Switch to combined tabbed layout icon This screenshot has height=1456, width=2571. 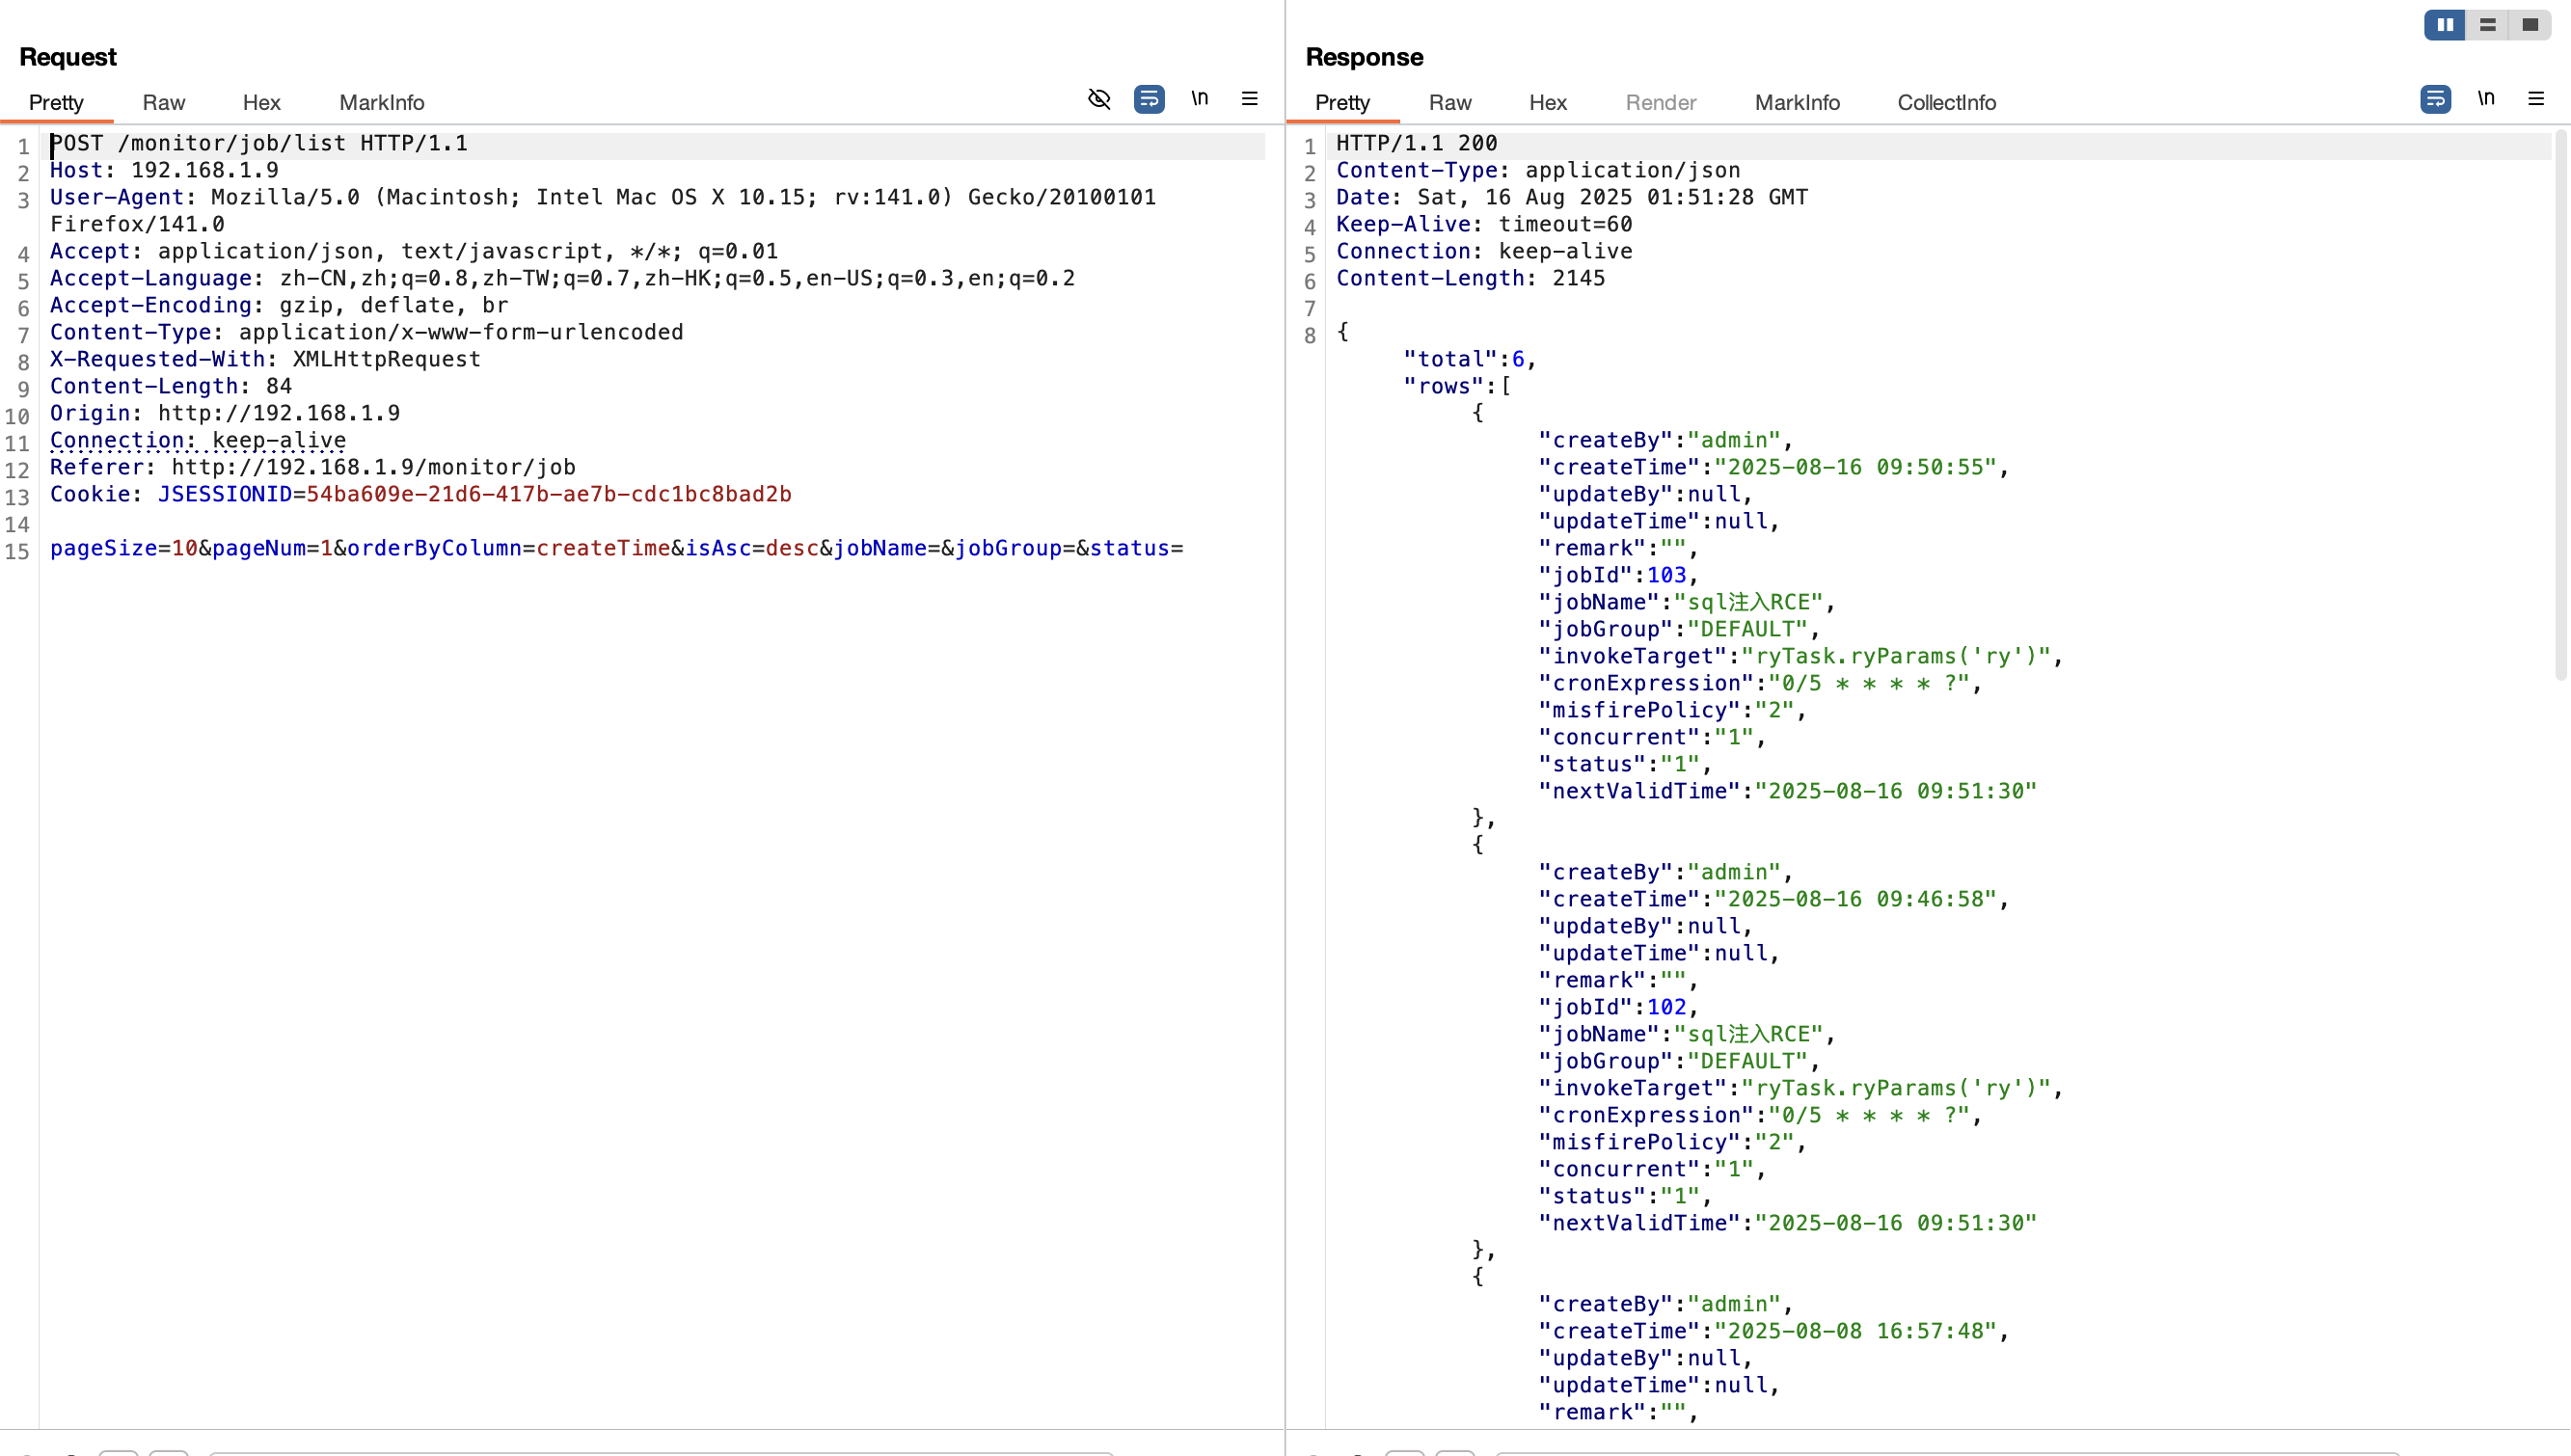2529,25
